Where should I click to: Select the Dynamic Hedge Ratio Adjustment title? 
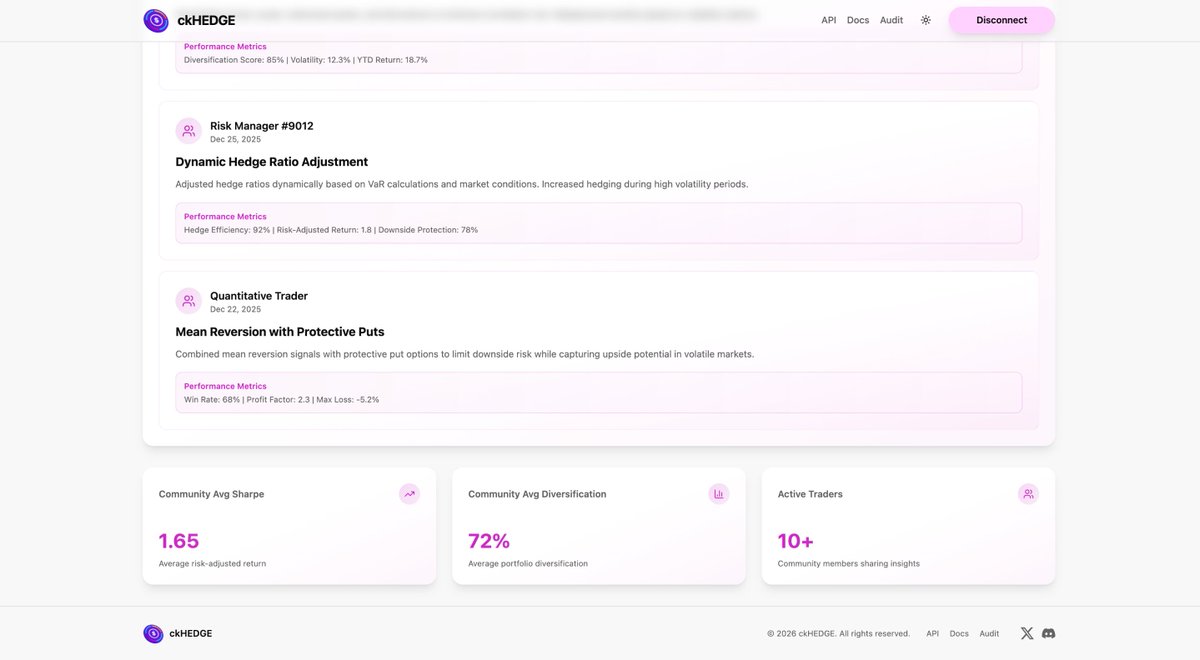pyautogui.click(x=272, y=162)
